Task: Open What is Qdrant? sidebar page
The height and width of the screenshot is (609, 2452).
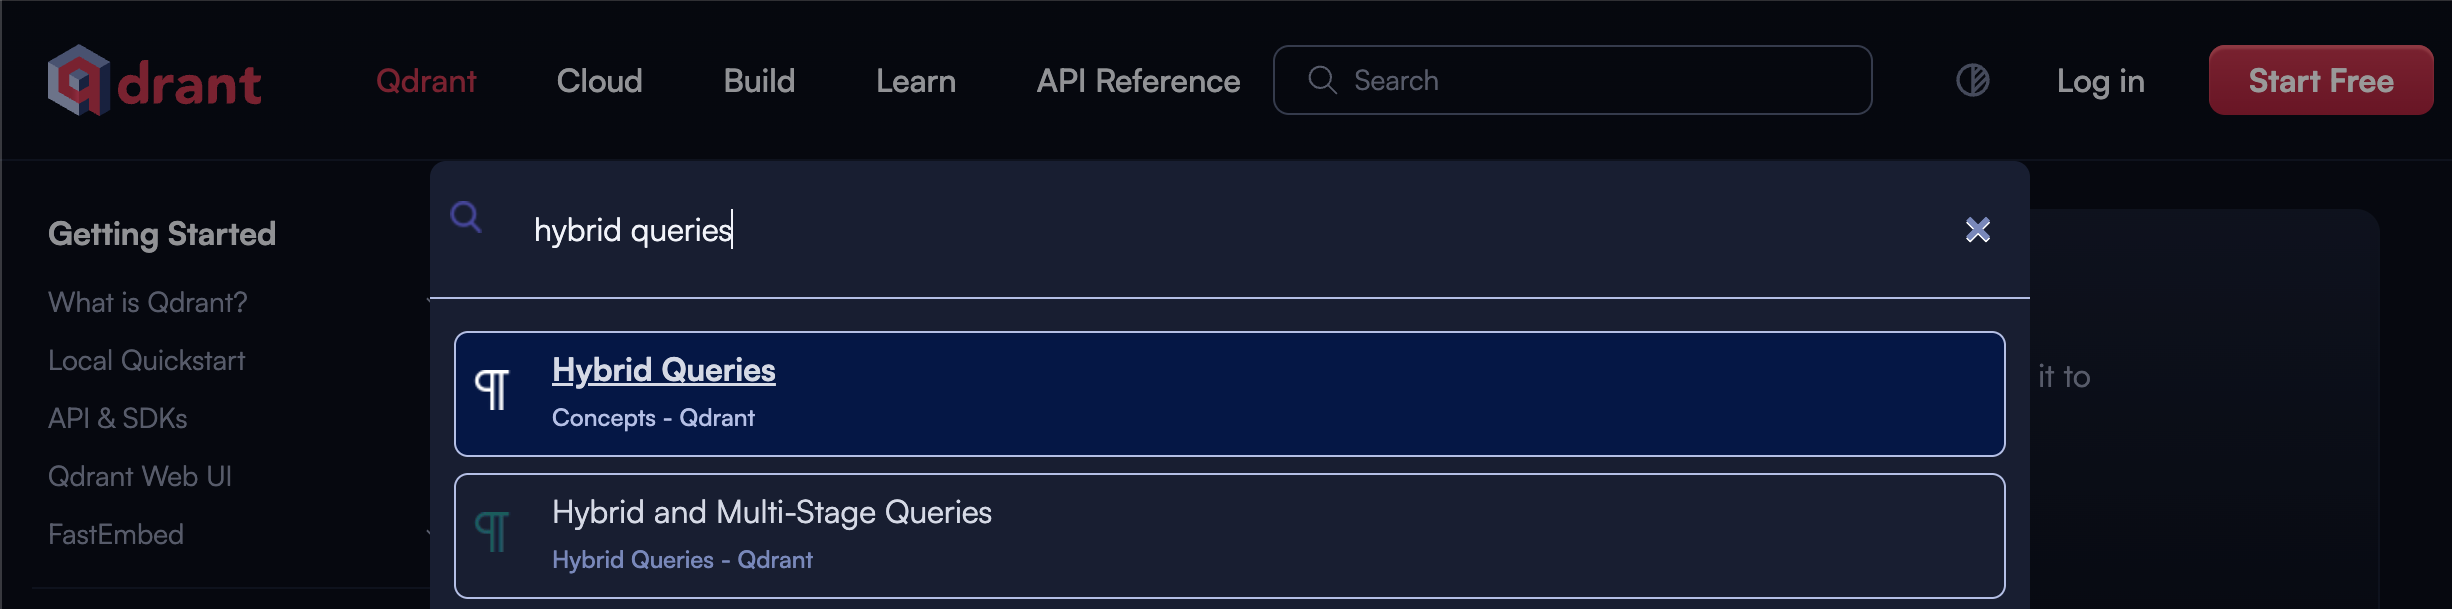Action: point(148,302)
